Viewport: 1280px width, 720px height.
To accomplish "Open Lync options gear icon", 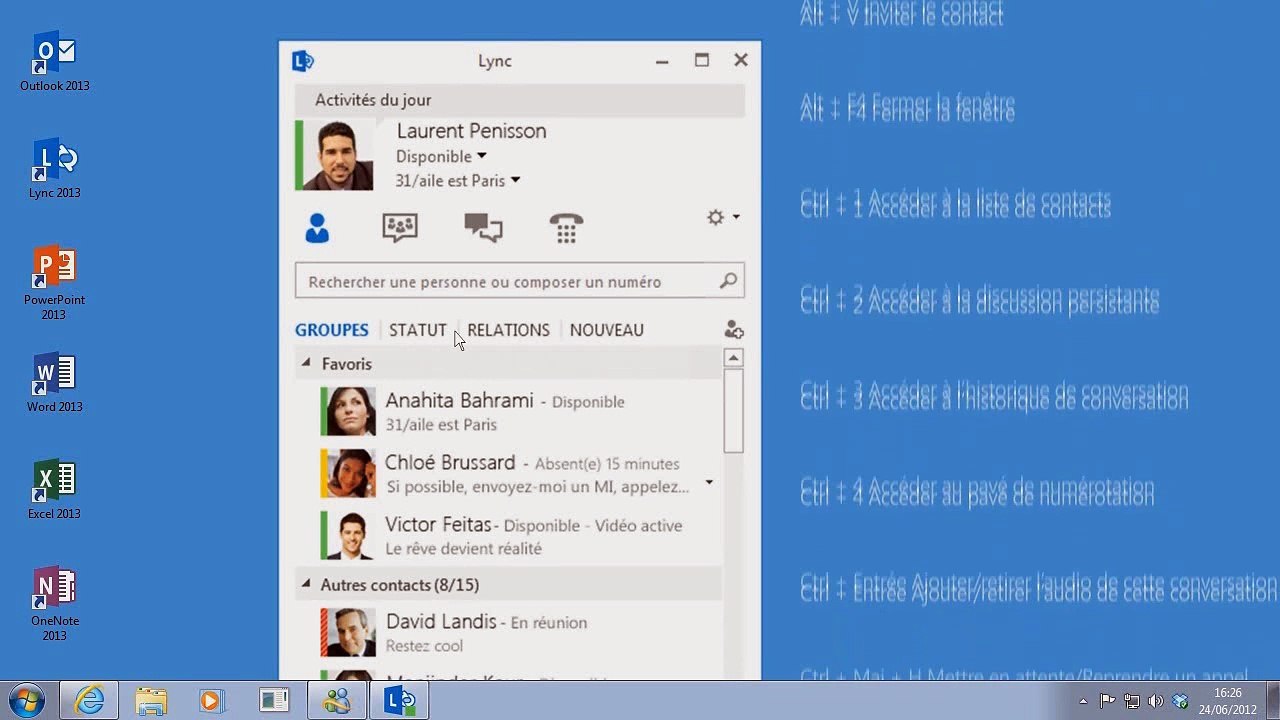I will coord(715,217).
